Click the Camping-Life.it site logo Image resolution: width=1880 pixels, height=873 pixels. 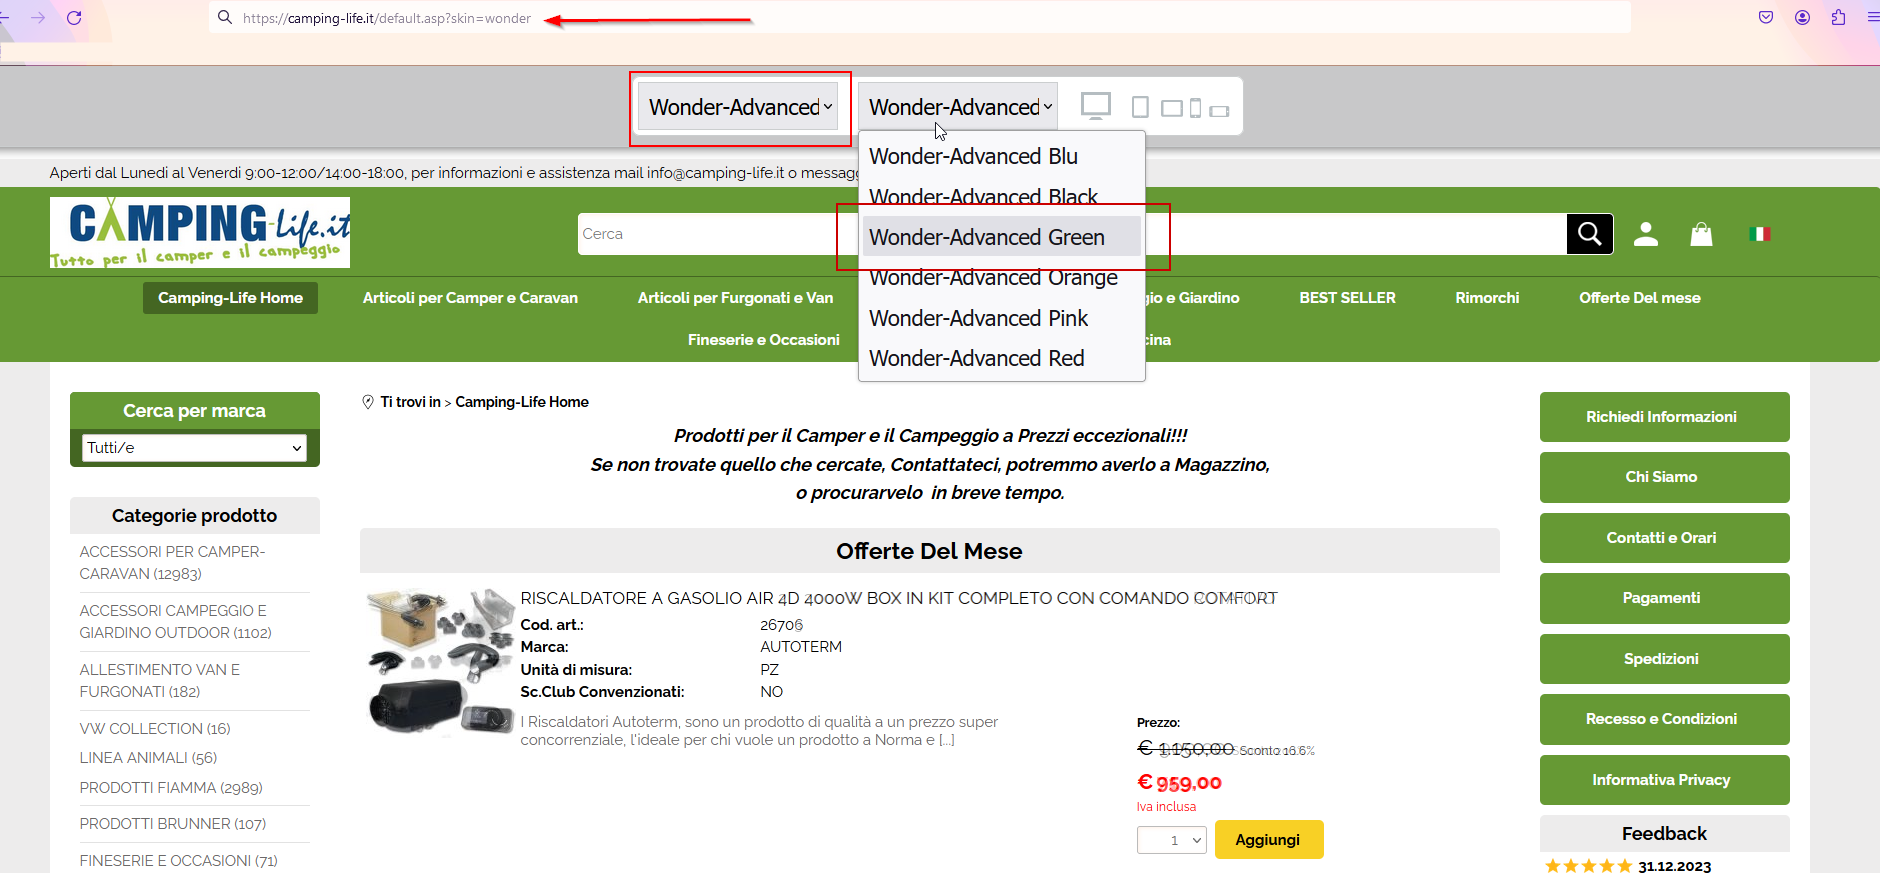click(x=200, y=232)
